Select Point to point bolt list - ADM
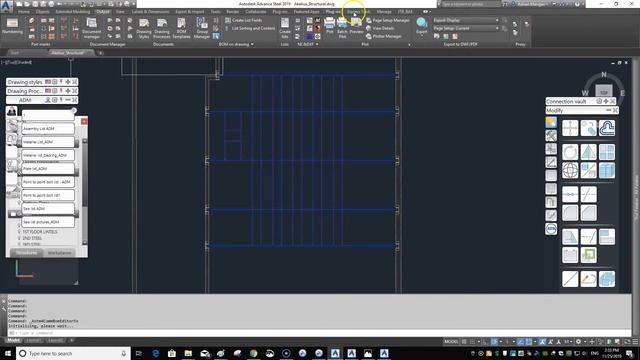 tap(48, 182)
